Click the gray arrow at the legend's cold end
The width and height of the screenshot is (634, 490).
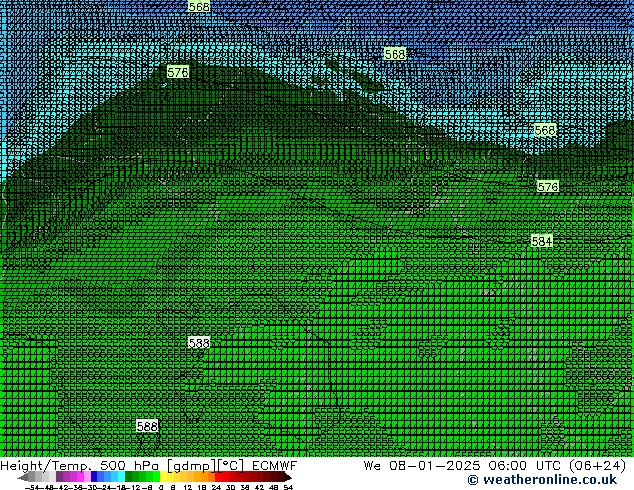[23, 477]
